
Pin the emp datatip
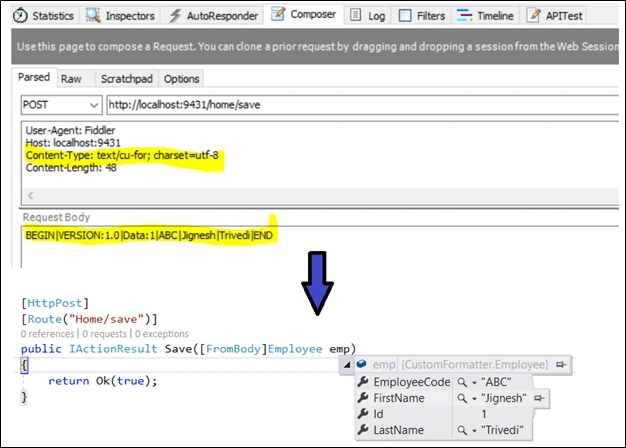coord(561,365)
